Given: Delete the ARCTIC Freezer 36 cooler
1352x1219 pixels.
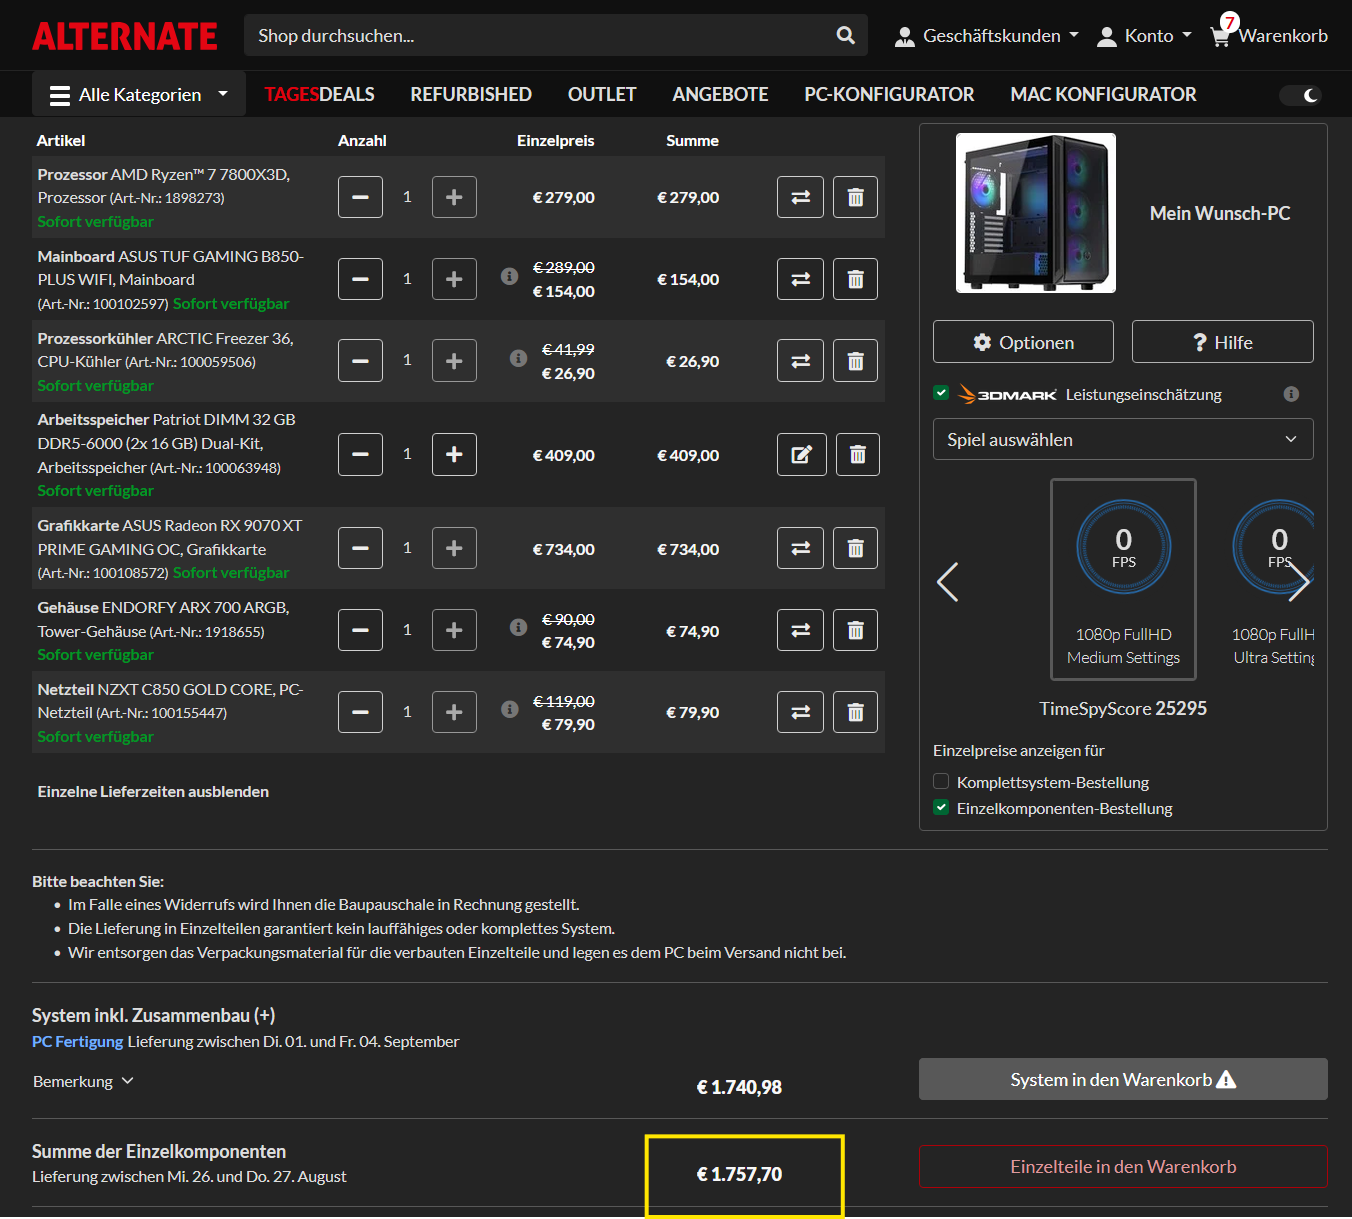Looking at the screenshot, I should [x=855, y=361].
